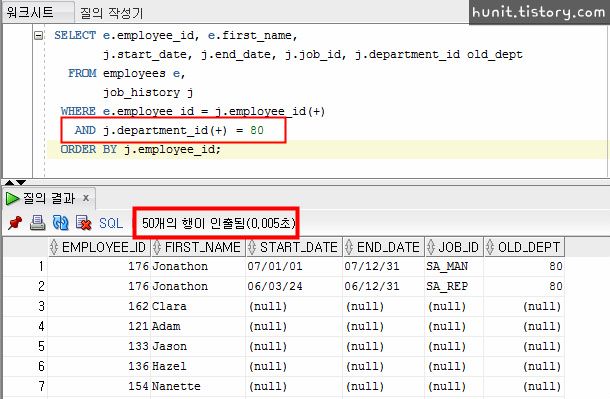610x399 pixels.
Task: Collapse results pane with the down arrow
Action: [21, 182]
